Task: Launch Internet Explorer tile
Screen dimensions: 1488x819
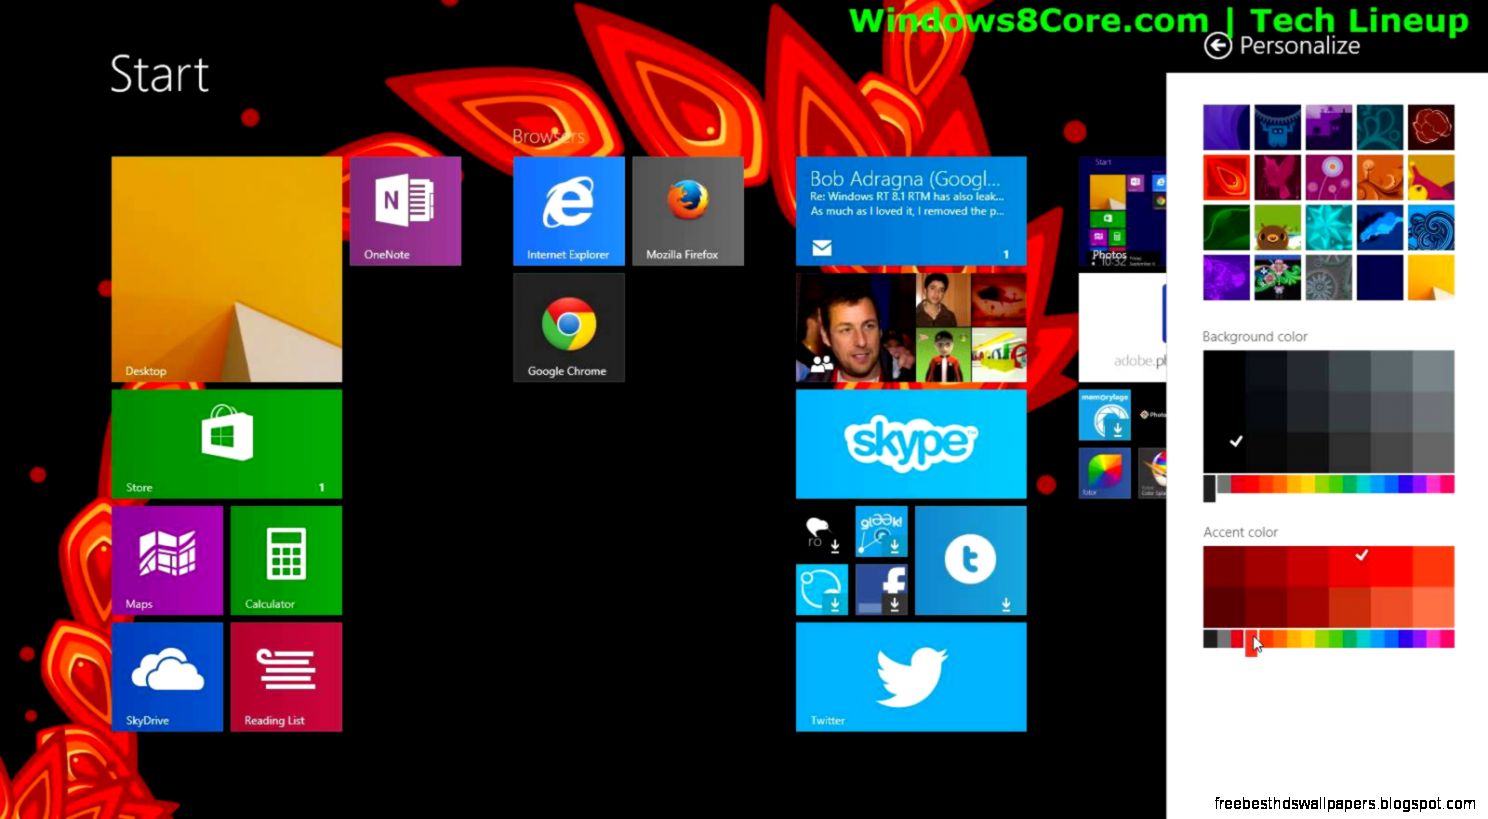Action: (x=569, y=210)
